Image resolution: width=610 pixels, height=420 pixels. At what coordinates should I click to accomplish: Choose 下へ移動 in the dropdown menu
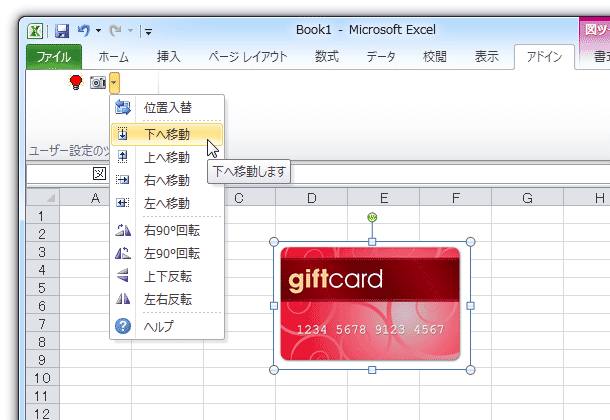point(167,135)
